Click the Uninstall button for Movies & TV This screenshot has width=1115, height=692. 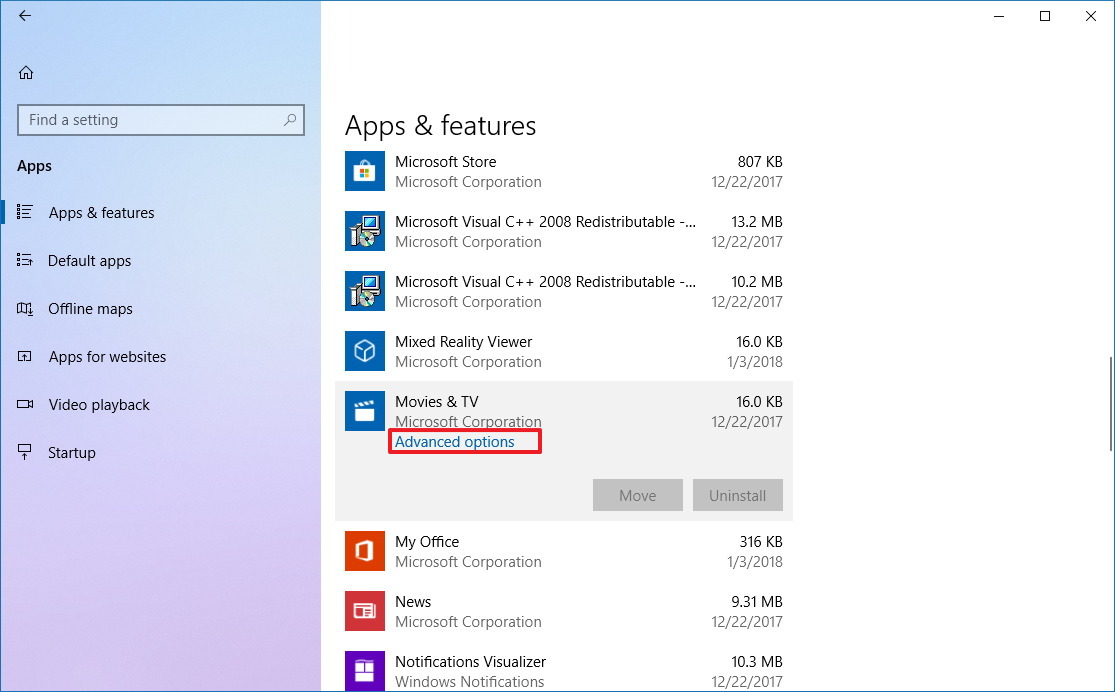point(737,494)
